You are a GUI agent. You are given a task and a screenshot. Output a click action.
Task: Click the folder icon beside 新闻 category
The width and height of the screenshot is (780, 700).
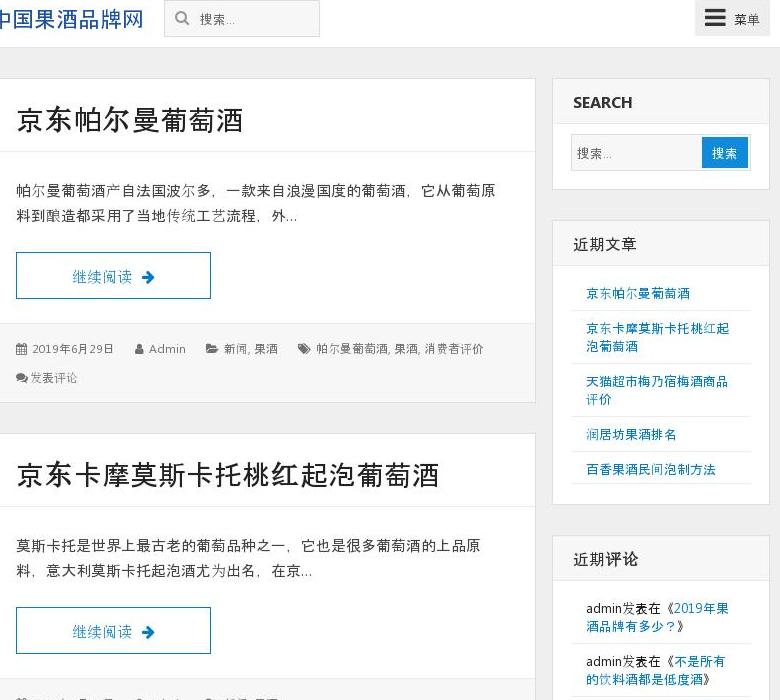coord(212,349)
